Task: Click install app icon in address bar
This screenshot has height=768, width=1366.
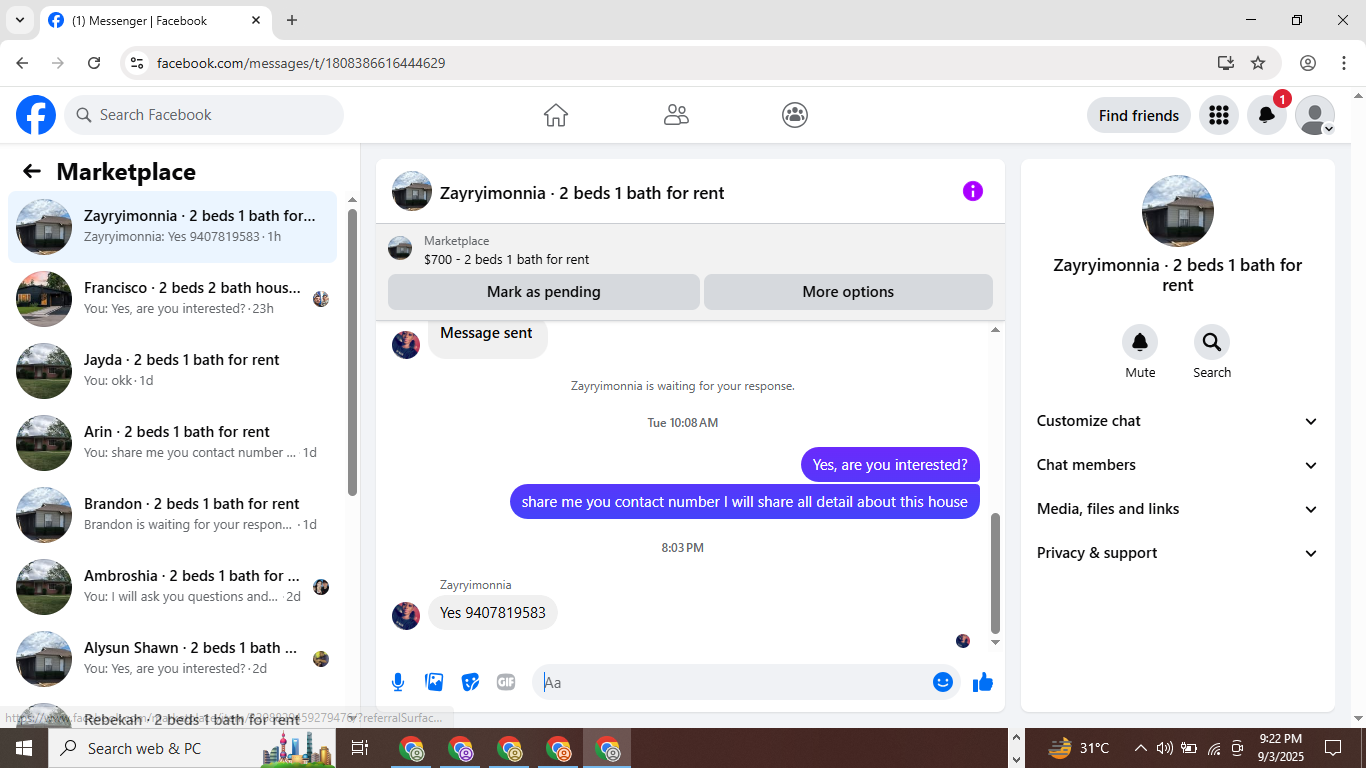Action: 1226,63
